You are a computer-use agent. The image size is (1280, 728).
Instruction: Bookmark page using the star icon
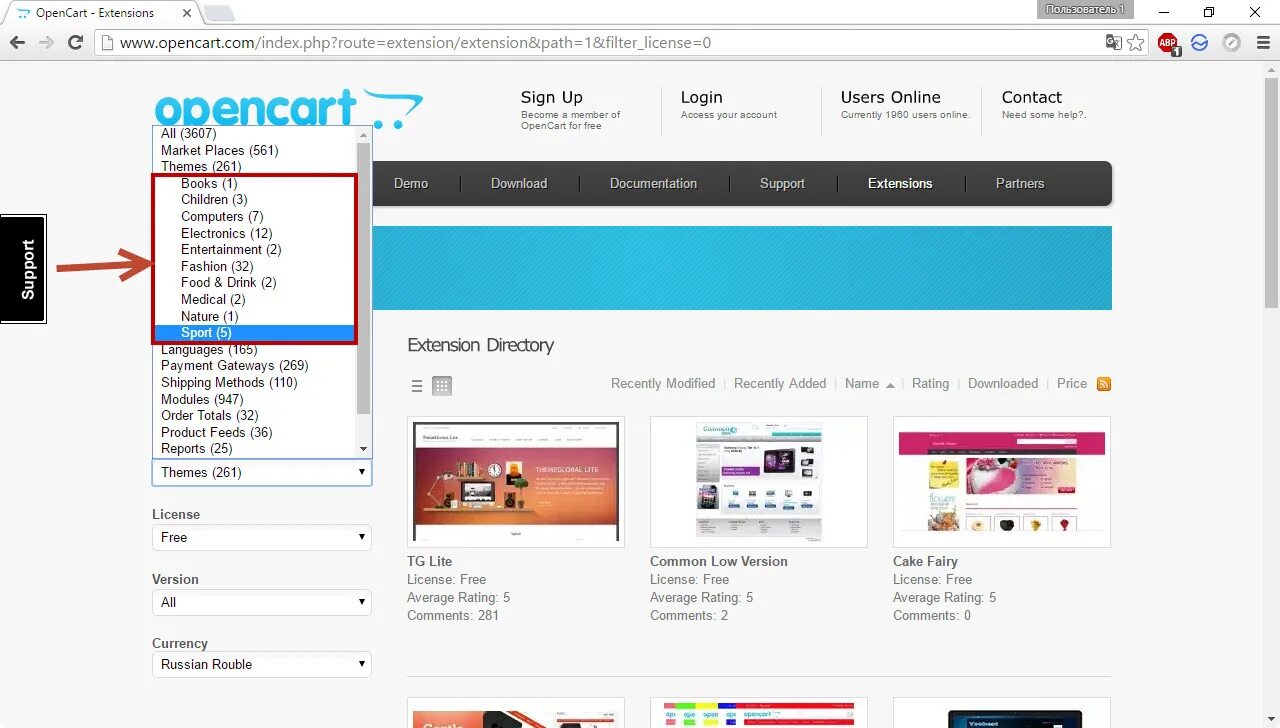(1136, 42)
